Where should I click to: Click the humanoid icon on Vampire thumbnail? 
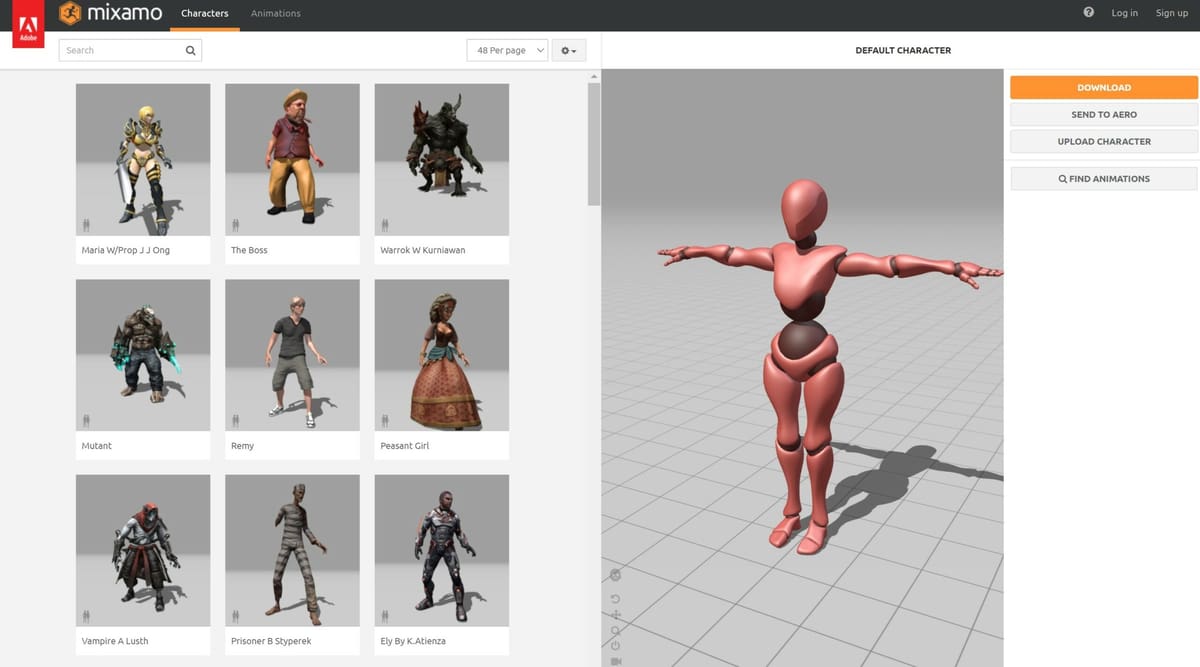point(87,615)
